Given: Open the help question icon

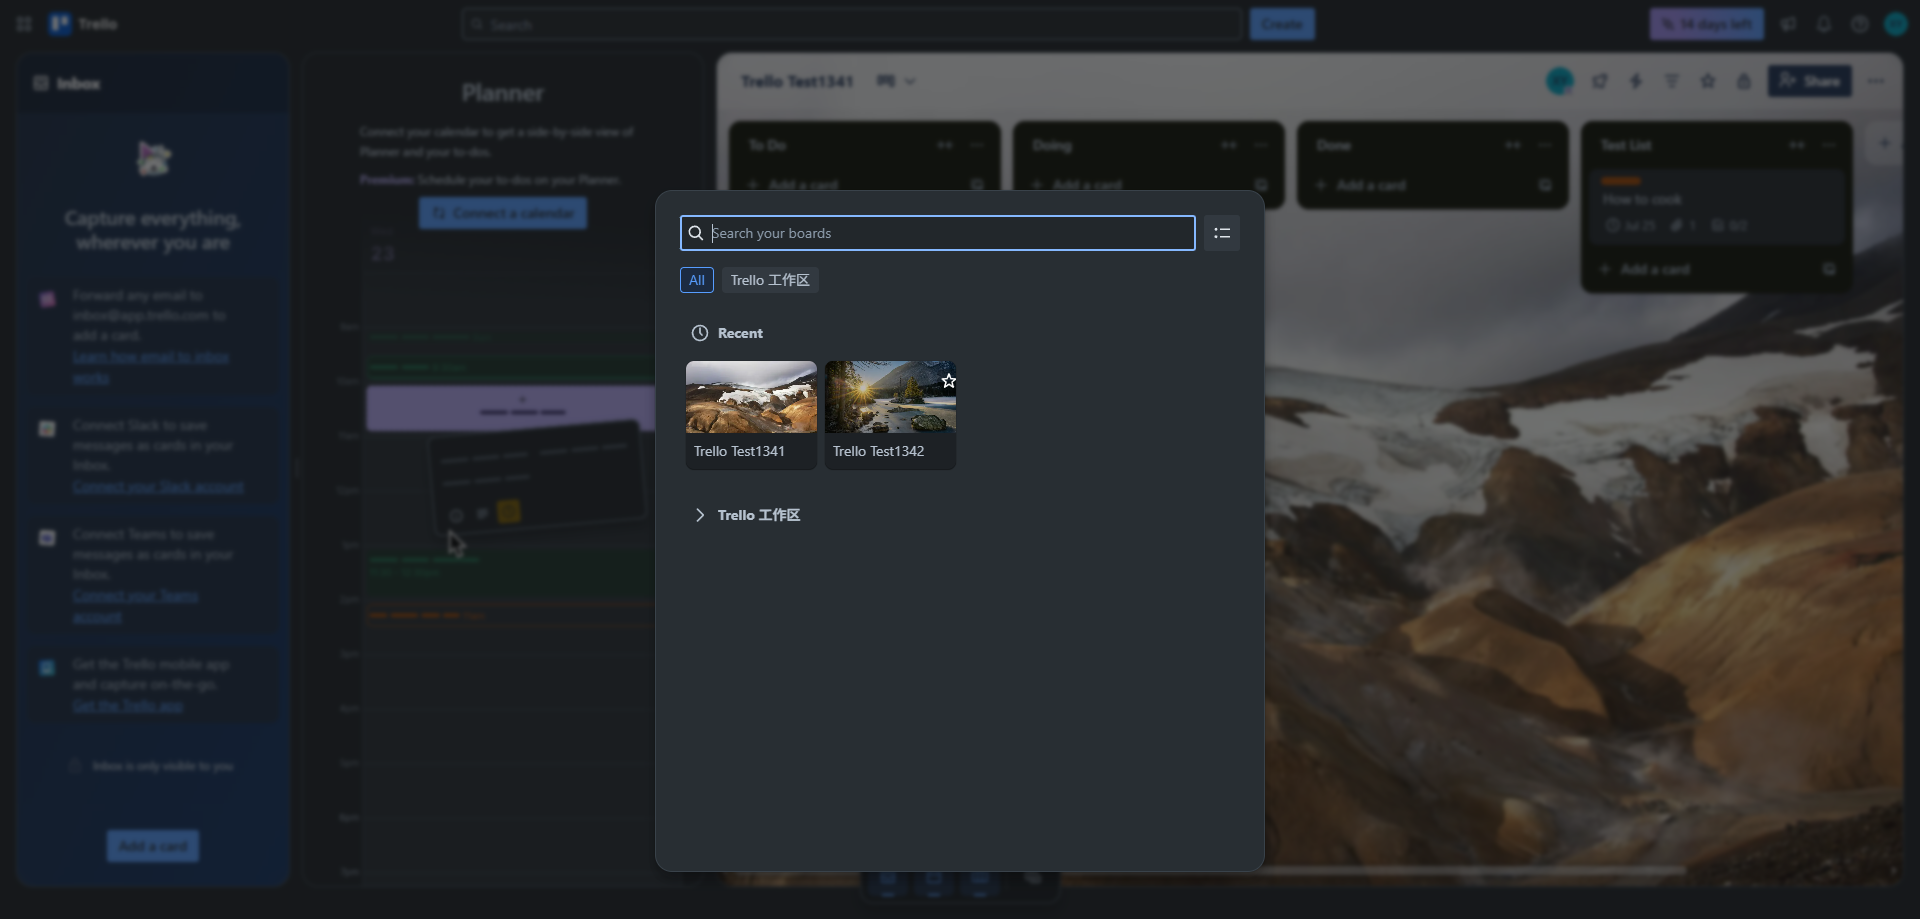Looking at the screenshot, I should (1860, 24).
